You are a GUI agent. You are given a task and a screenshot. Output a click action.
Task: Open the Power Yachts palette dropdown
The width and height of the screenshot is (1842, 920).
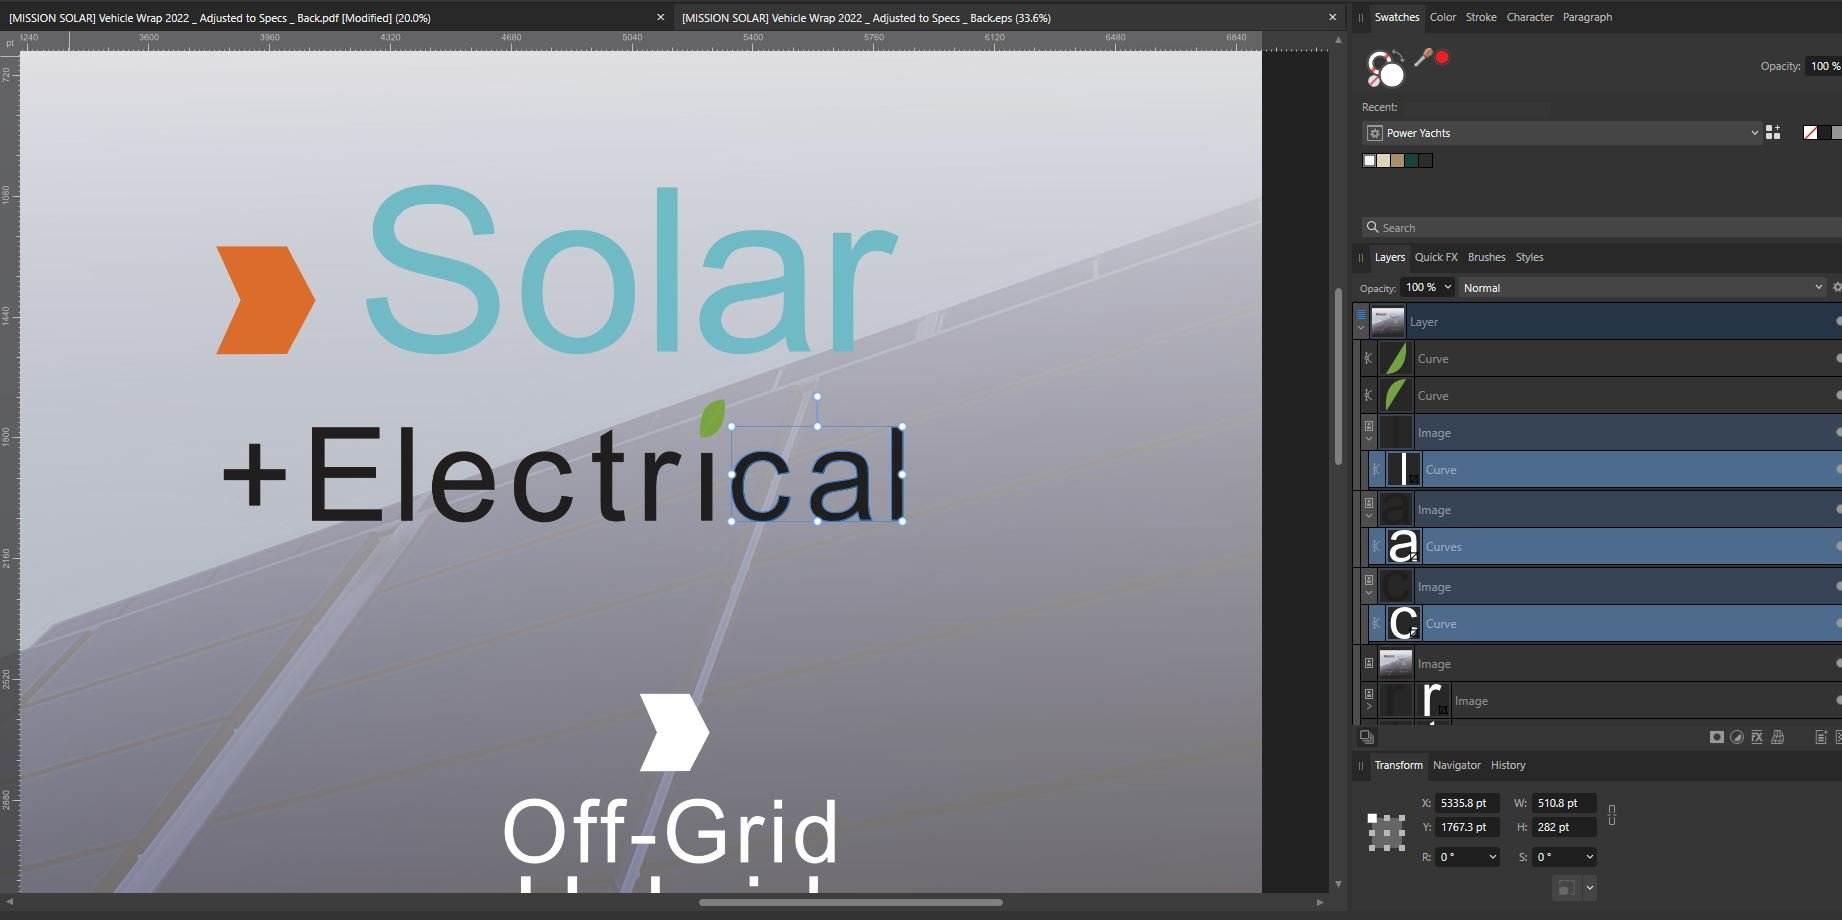pos(1753,133)
